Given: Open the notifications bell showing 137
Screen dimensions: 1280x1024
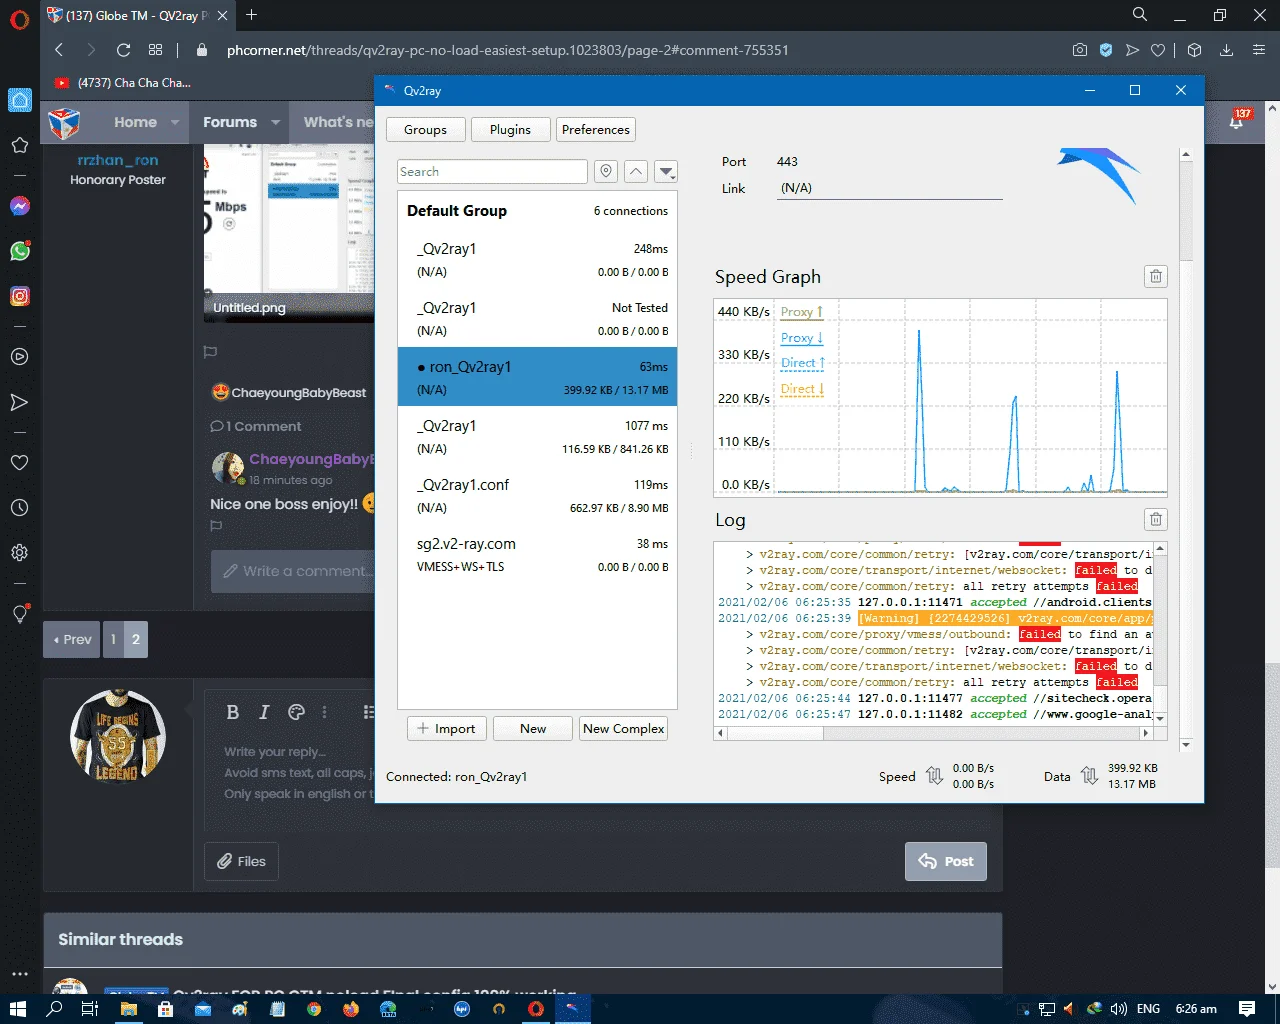Looking at the screenshot, I should coord(1238,122).
